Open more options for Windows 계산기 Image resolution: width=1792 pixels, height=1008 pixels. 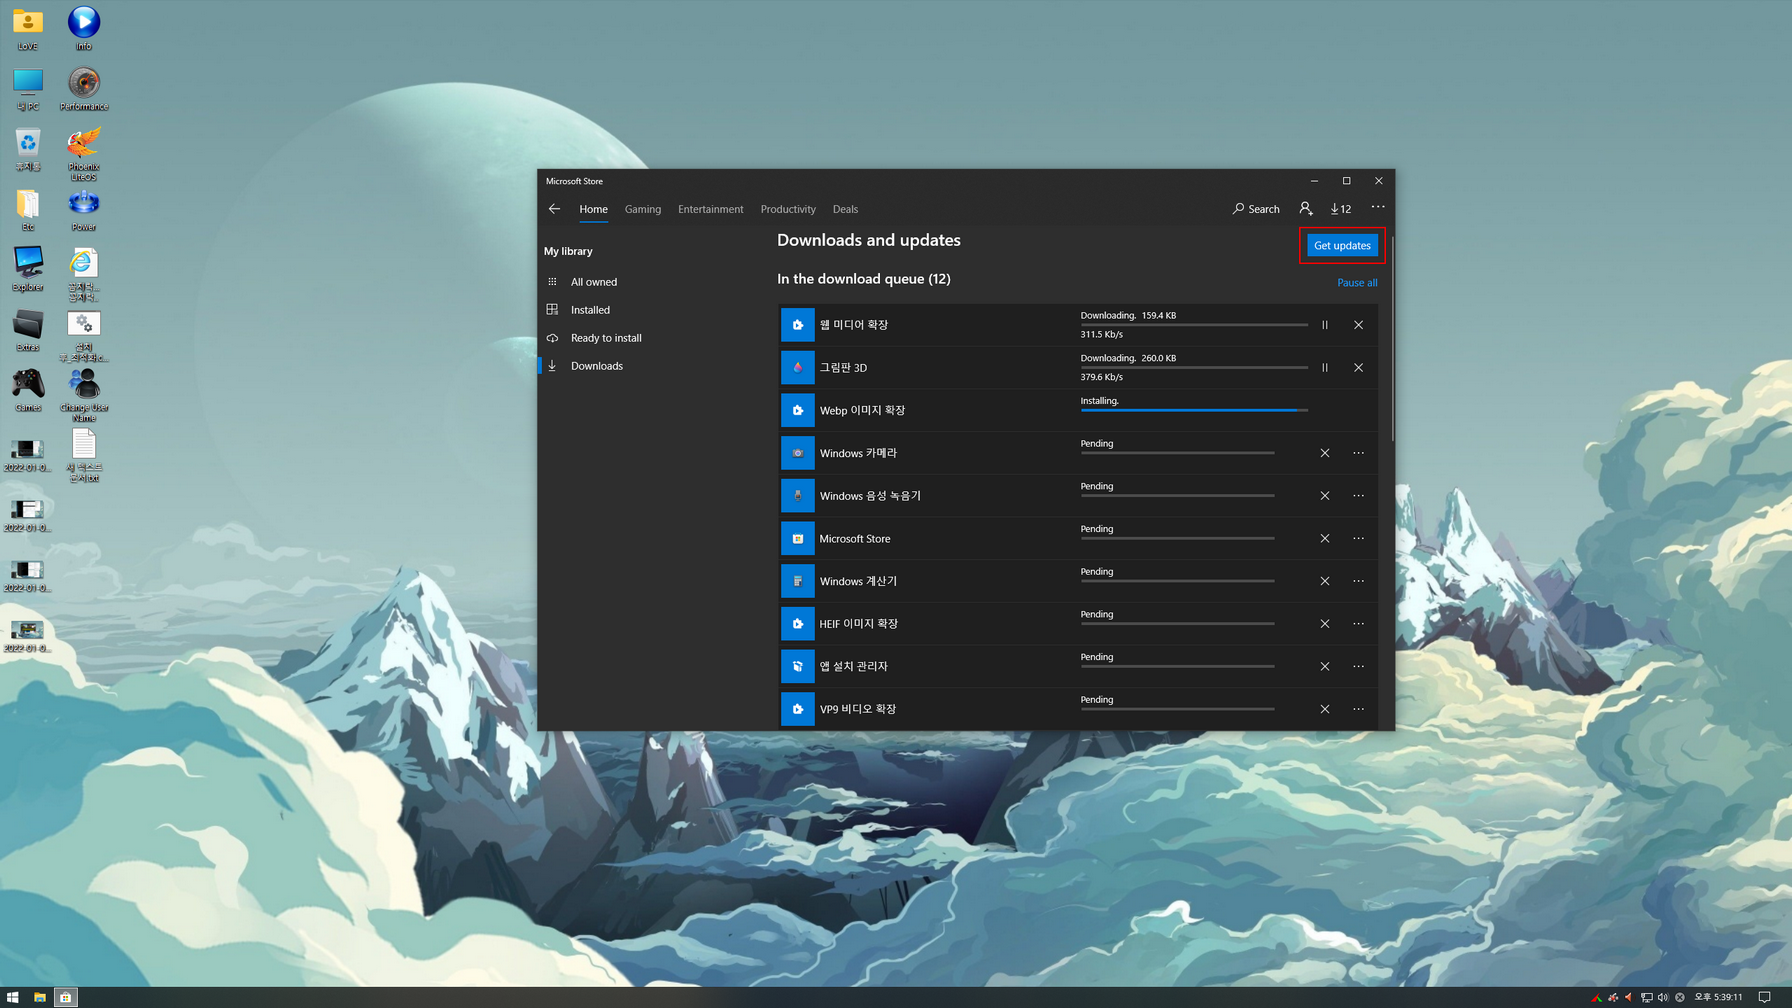click(x=1358, y=581)
